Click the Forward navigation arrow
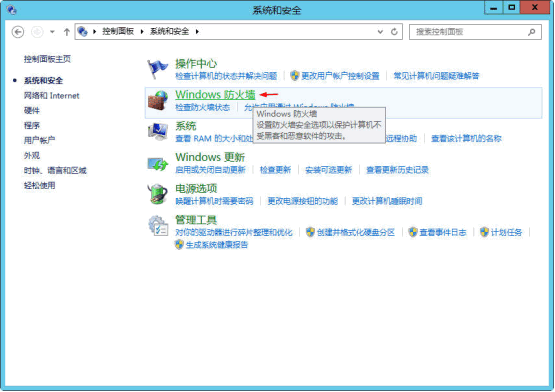555x392 pixels. pos(37,32)
